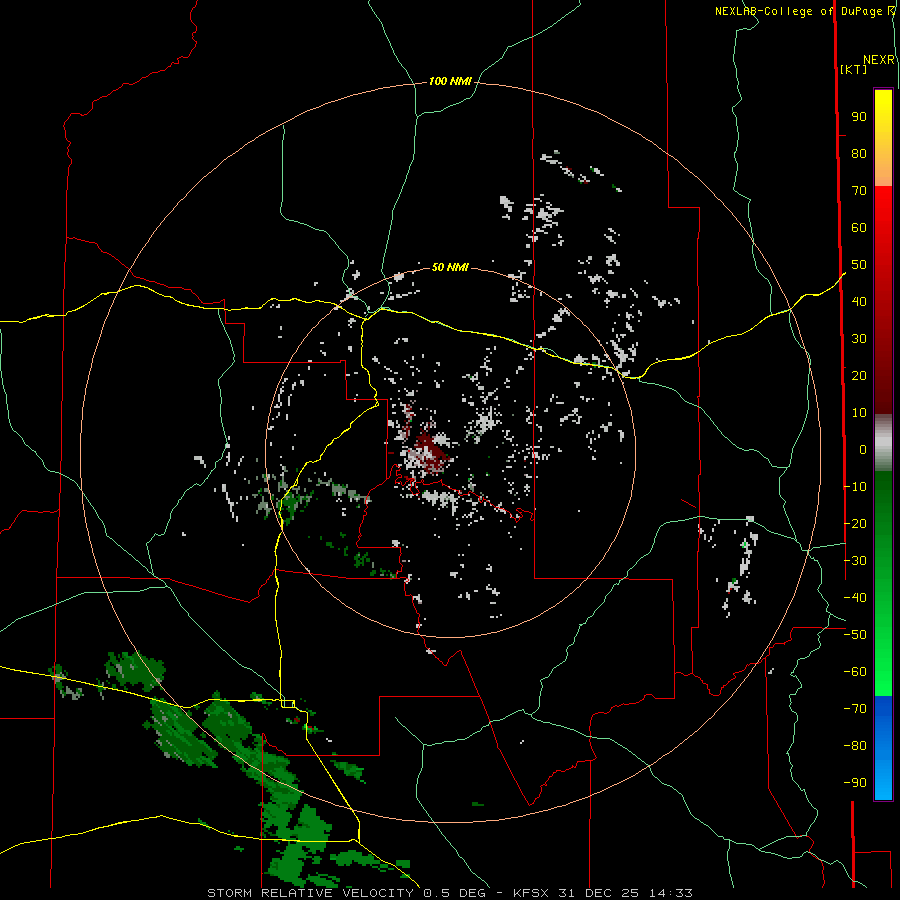This screenshot has height=900, width=900.
Task: Click the 14:33 timestamp in caption
Action: coord(671,893)
